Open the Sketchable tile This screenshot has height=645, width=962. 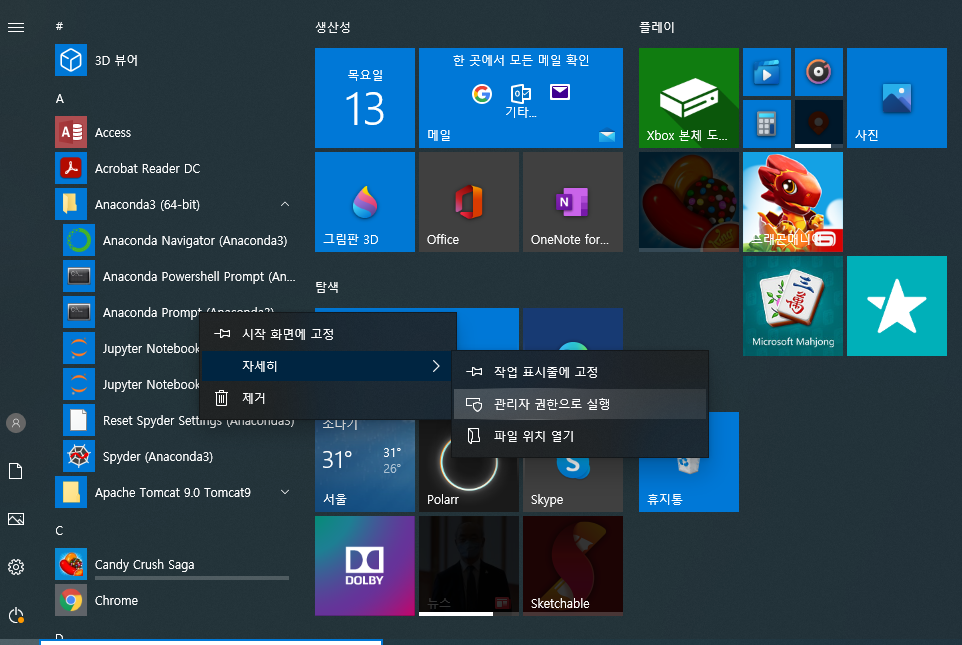(x=572, y=566)
